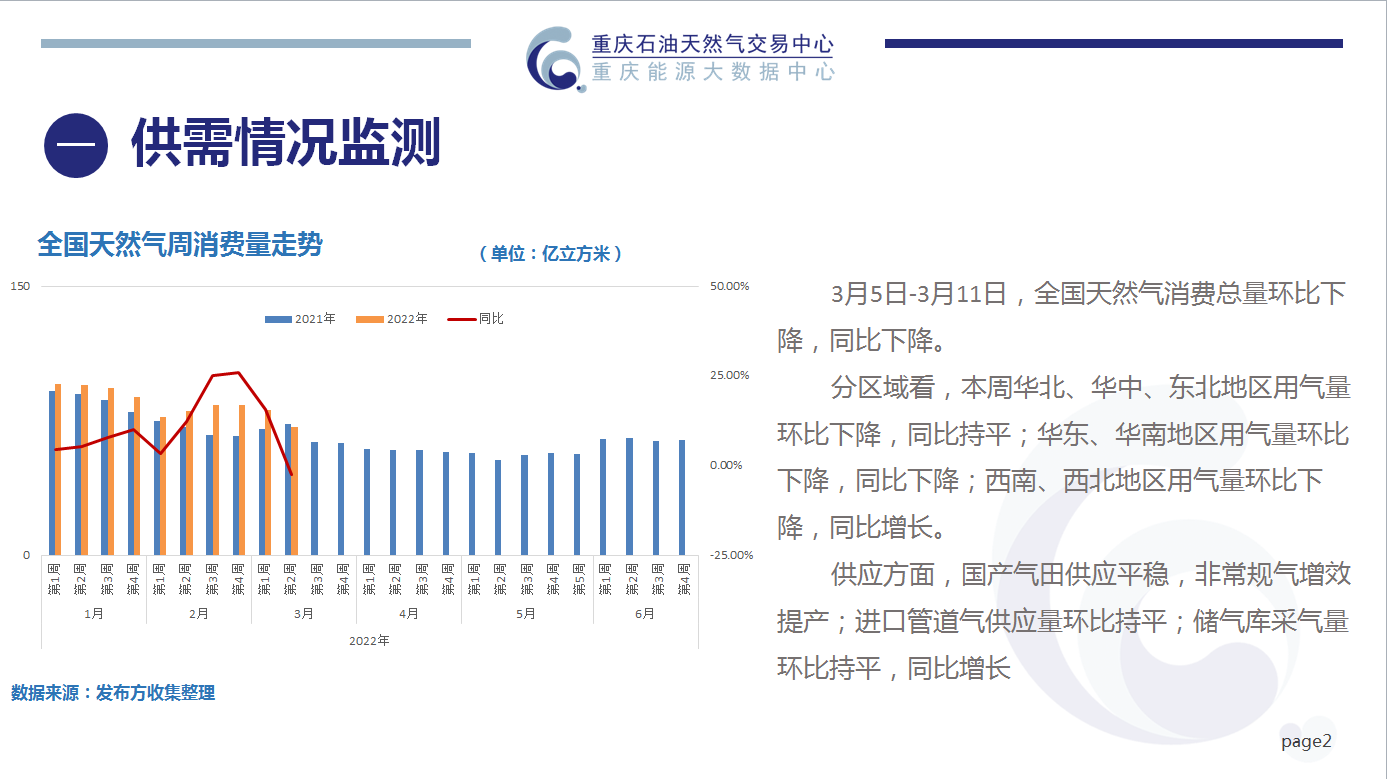The width and height of the screenshot is (1387, 779).
Task: Click the orange bar for January 第1周
Action: [58, 470]
